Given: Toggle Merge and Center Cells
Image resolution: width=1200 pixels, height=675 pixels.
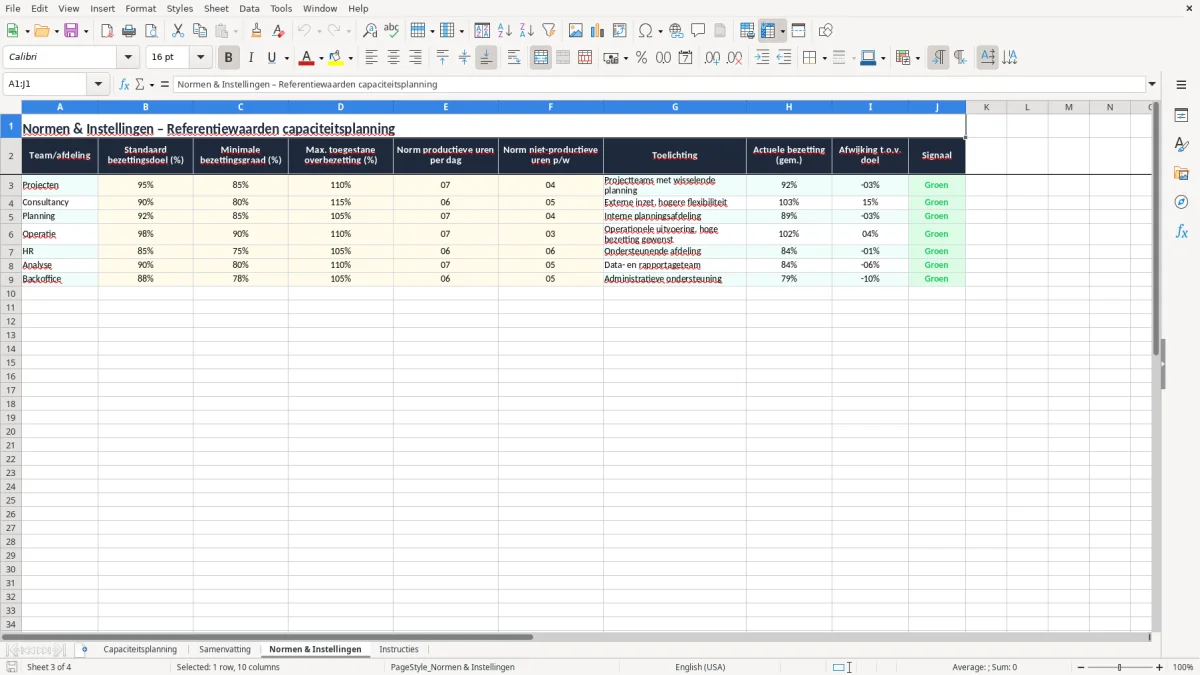Looking at the screenshot, I should pyautogui.click(x=541, y=58).
